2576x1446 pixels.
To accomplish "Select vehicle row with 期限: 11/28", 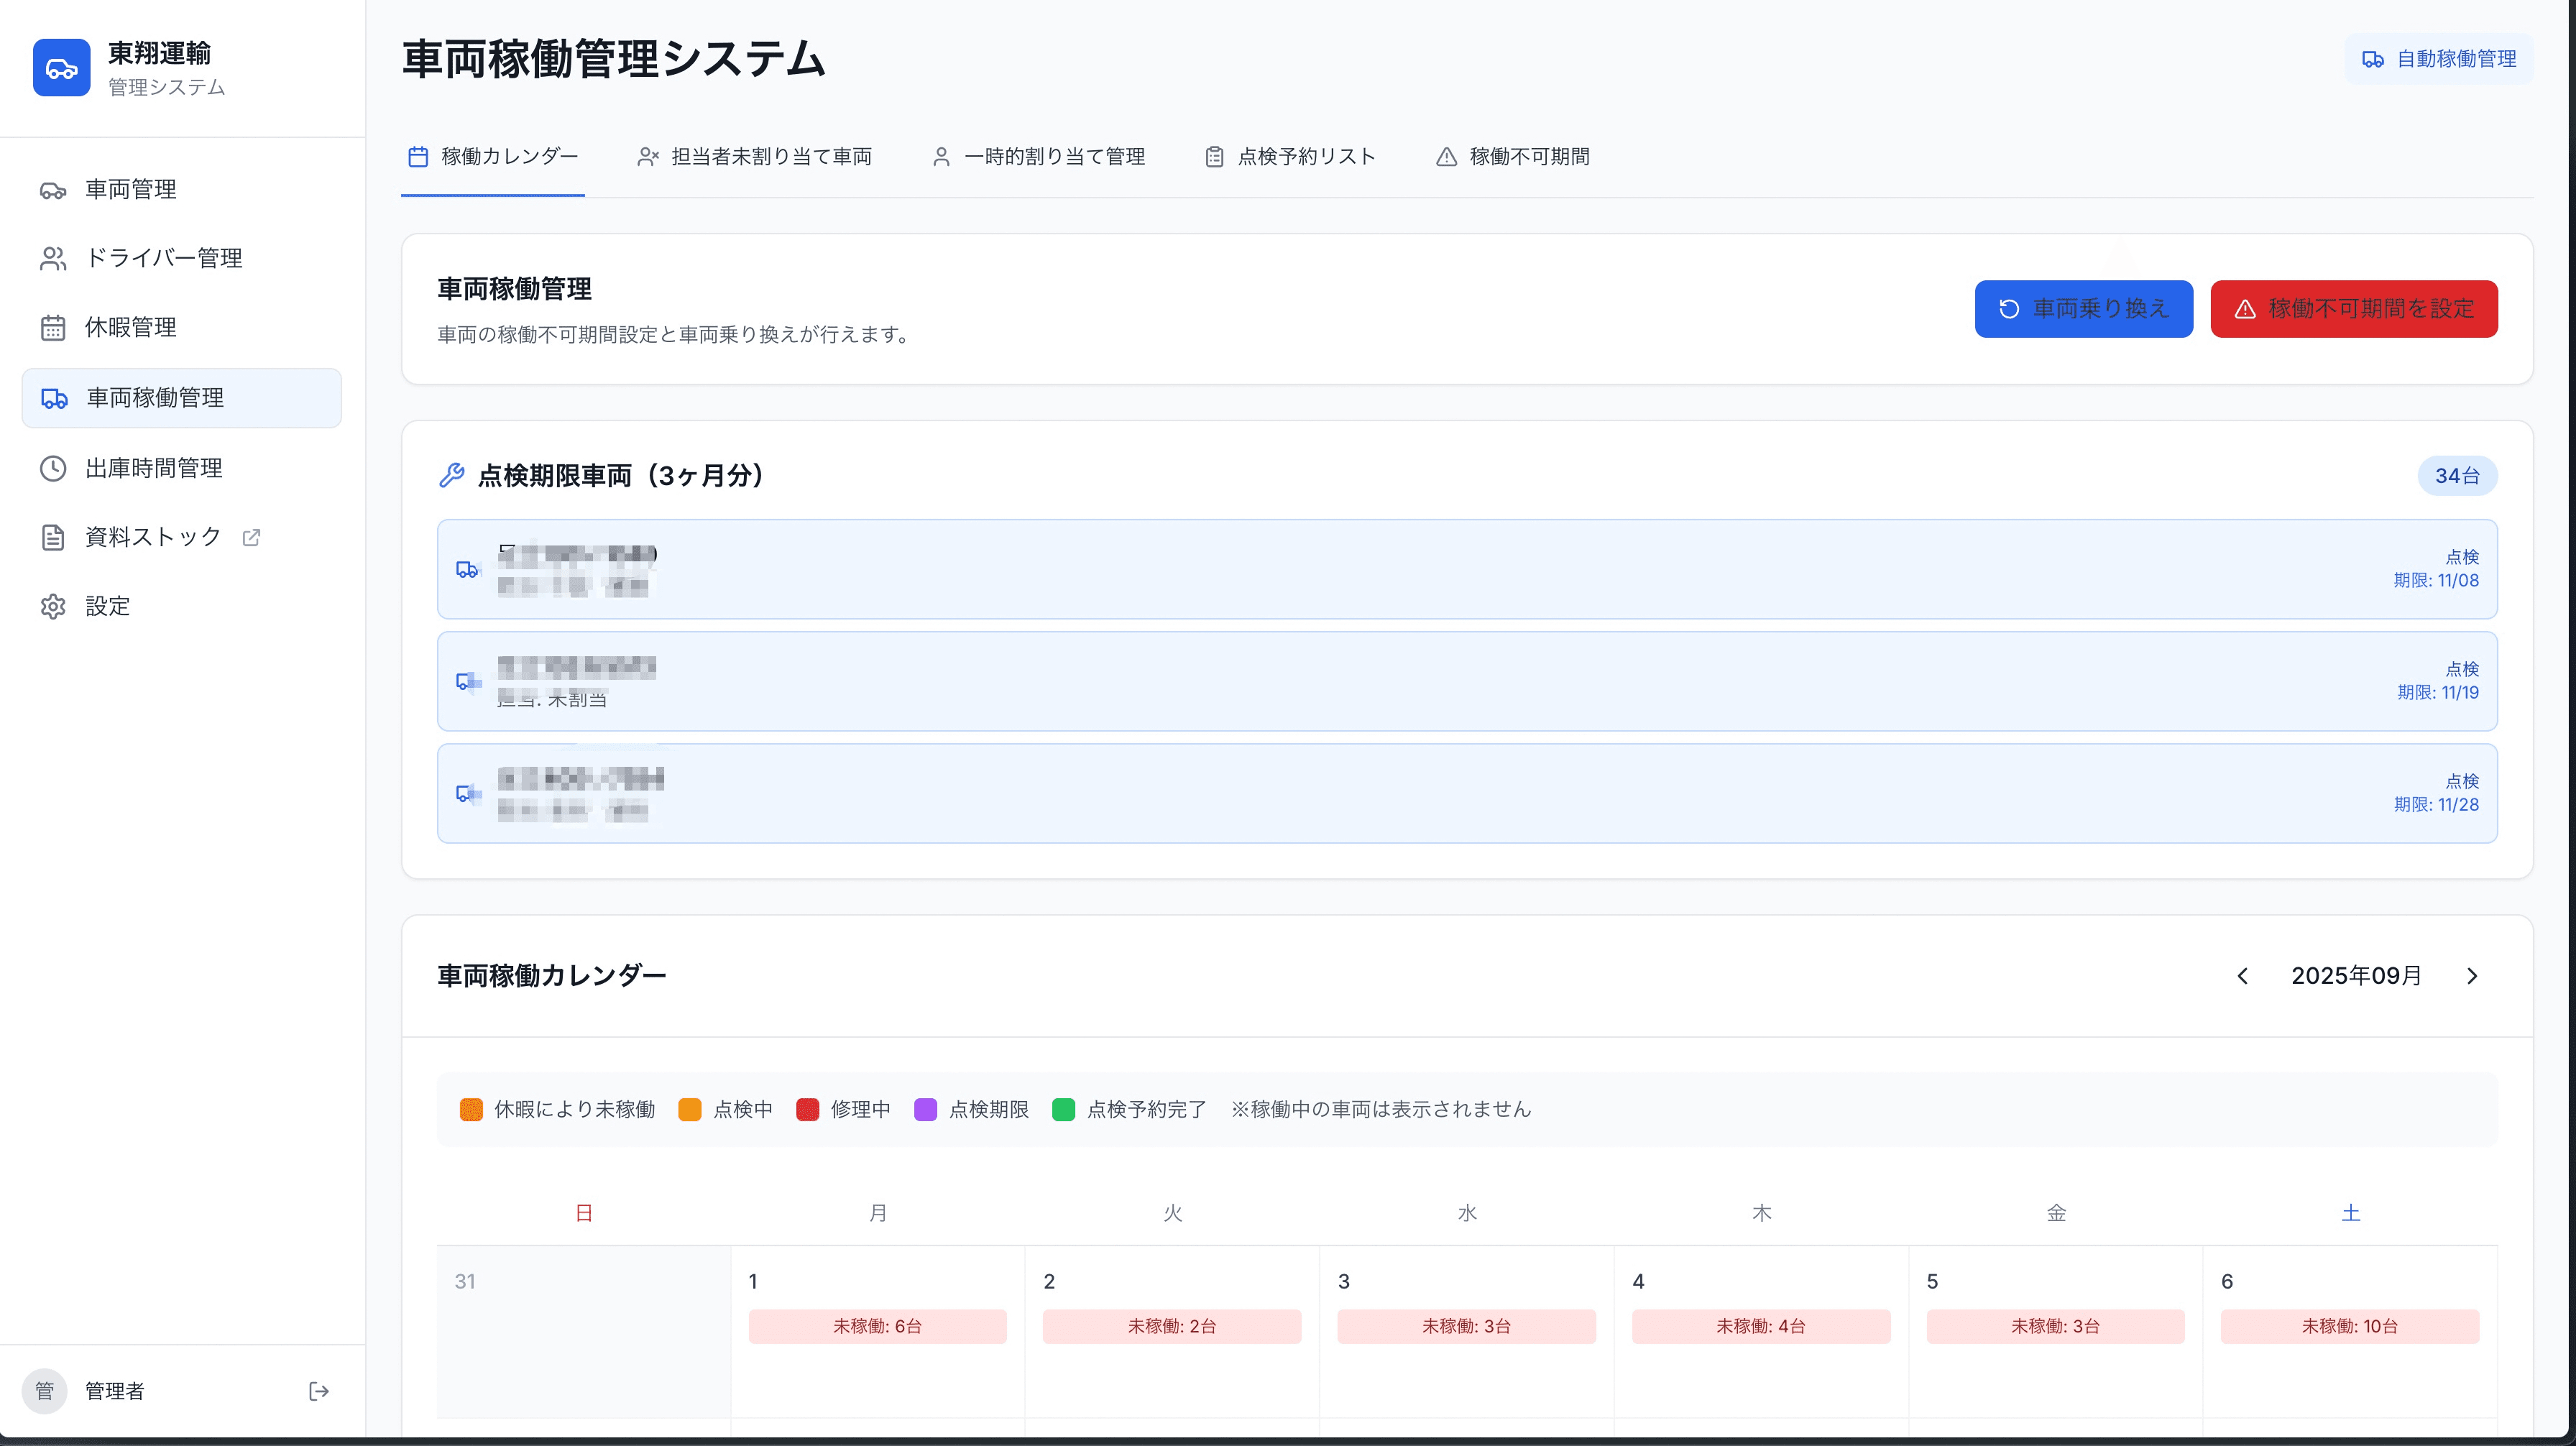I will 1467,793.
